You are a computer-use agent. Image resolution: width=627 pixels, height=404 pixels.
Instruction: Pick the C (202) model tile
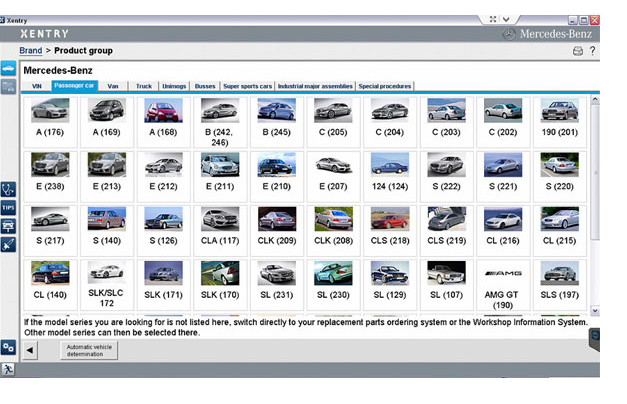(x=503, y=122)
